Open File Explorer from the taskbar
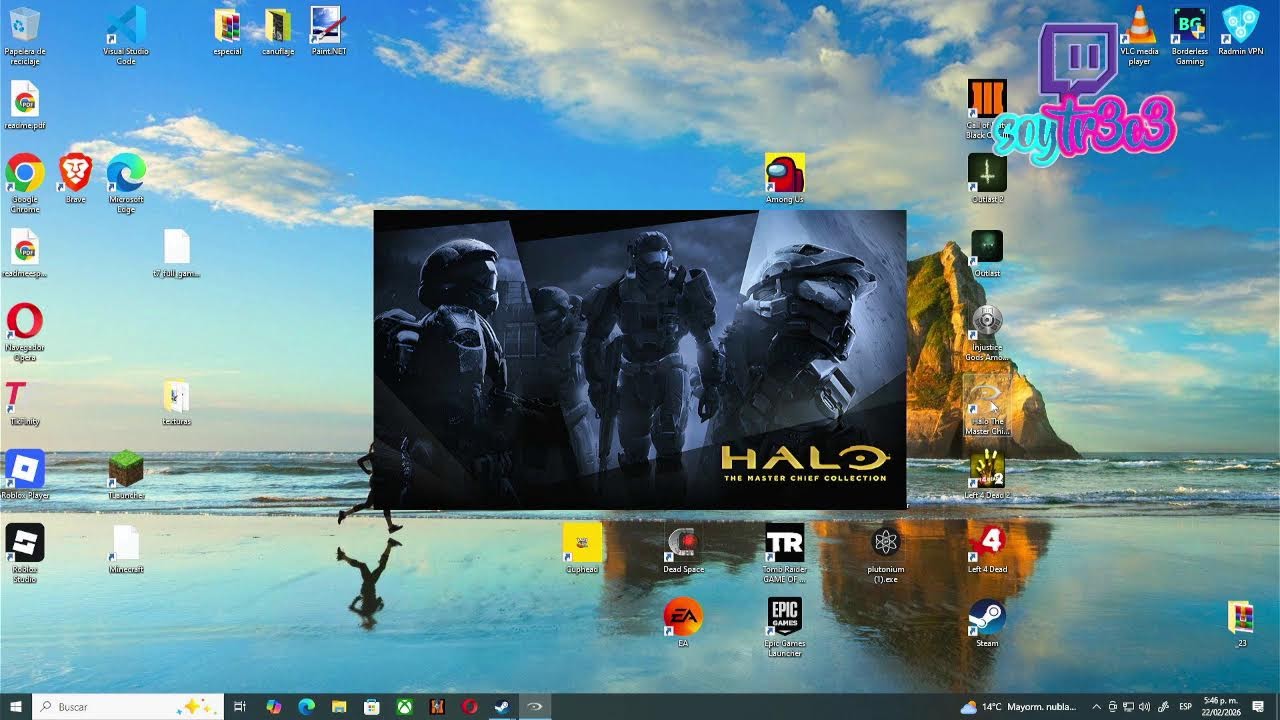 [339, 707]
